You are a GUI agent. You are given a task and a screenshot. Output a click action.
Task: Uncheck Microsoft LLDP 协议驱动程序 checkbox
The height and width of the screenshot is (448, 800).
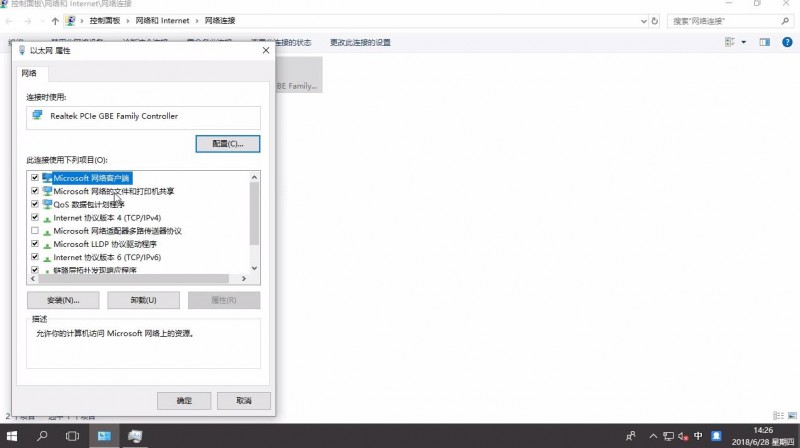35,244
